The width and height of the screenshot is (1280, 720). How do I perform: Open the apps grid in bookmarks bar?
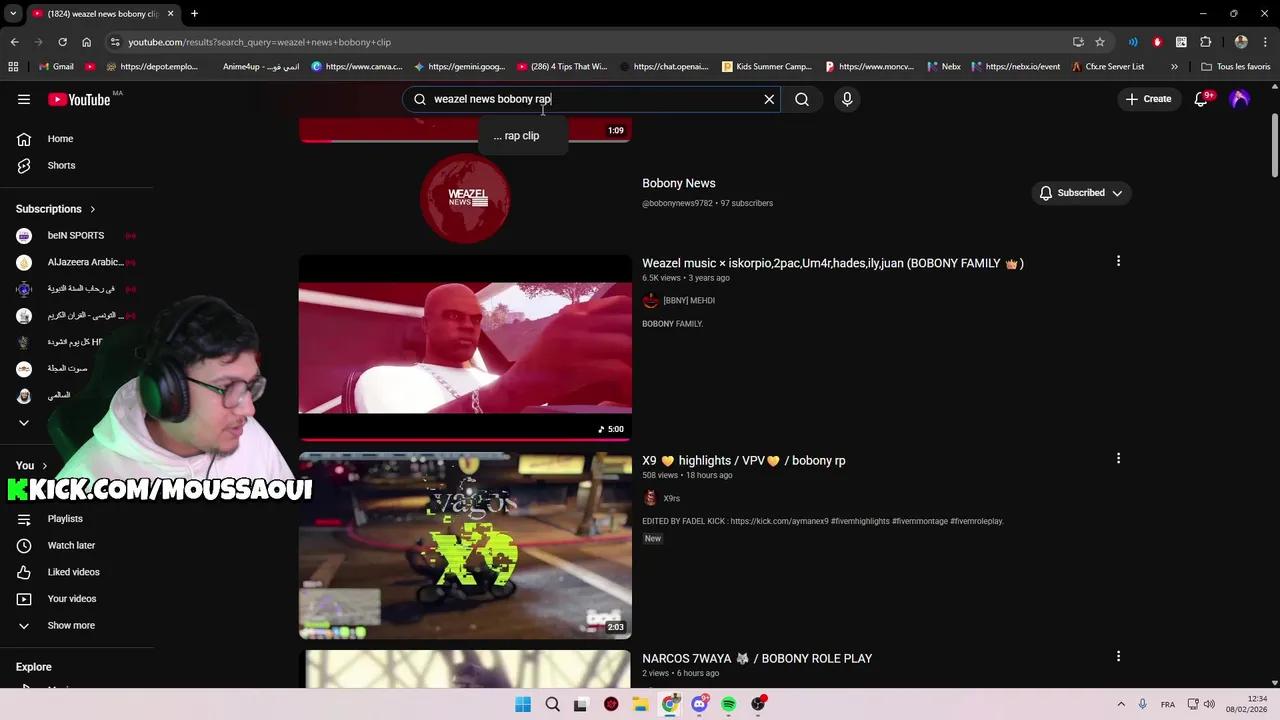click(13, 67)
